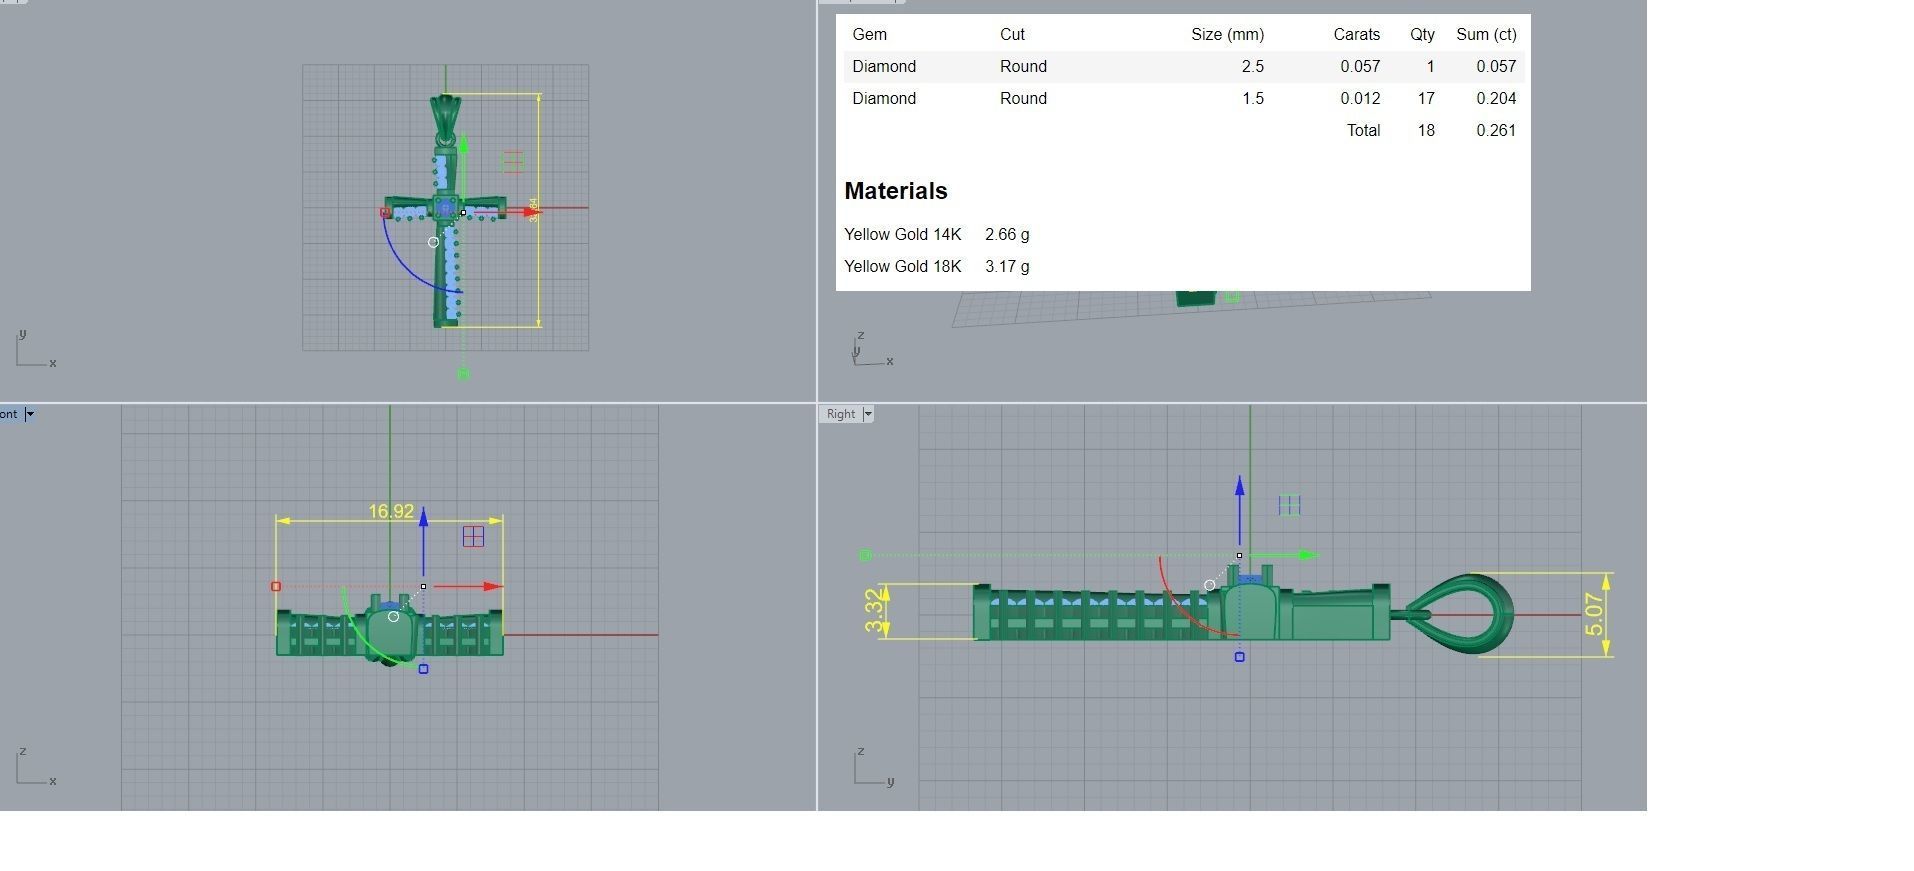Click the green scale handle below cross in Top view

(463, 374)
